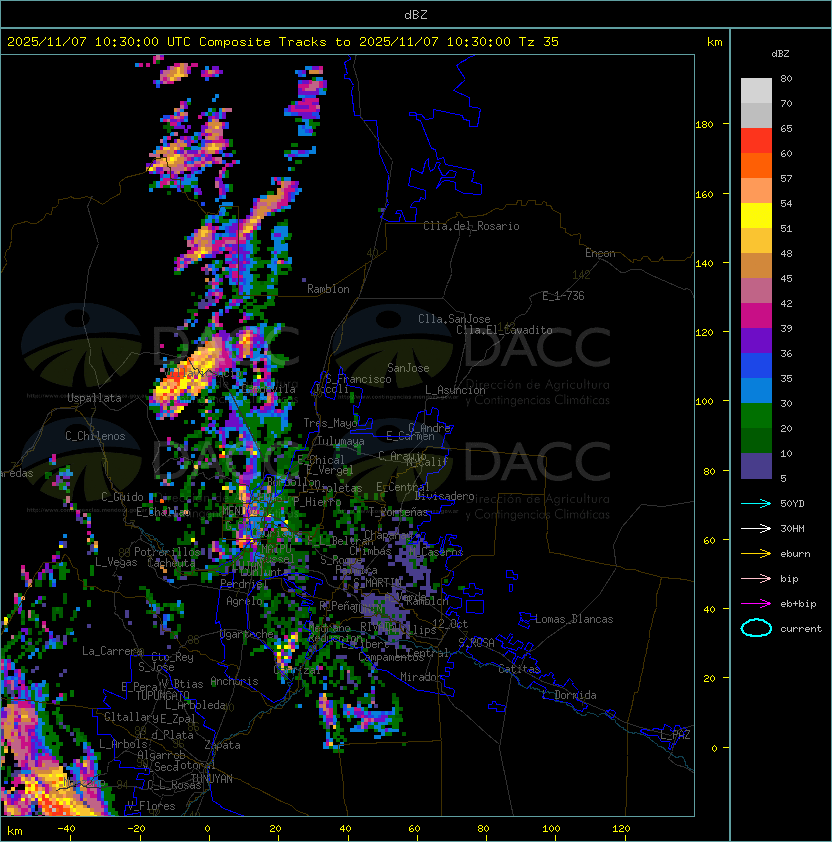The width and height of the screenshot is (832, 842).
Task: Click the '-40' tick on the horizontal axis
Action: click(x=66, y=829)
